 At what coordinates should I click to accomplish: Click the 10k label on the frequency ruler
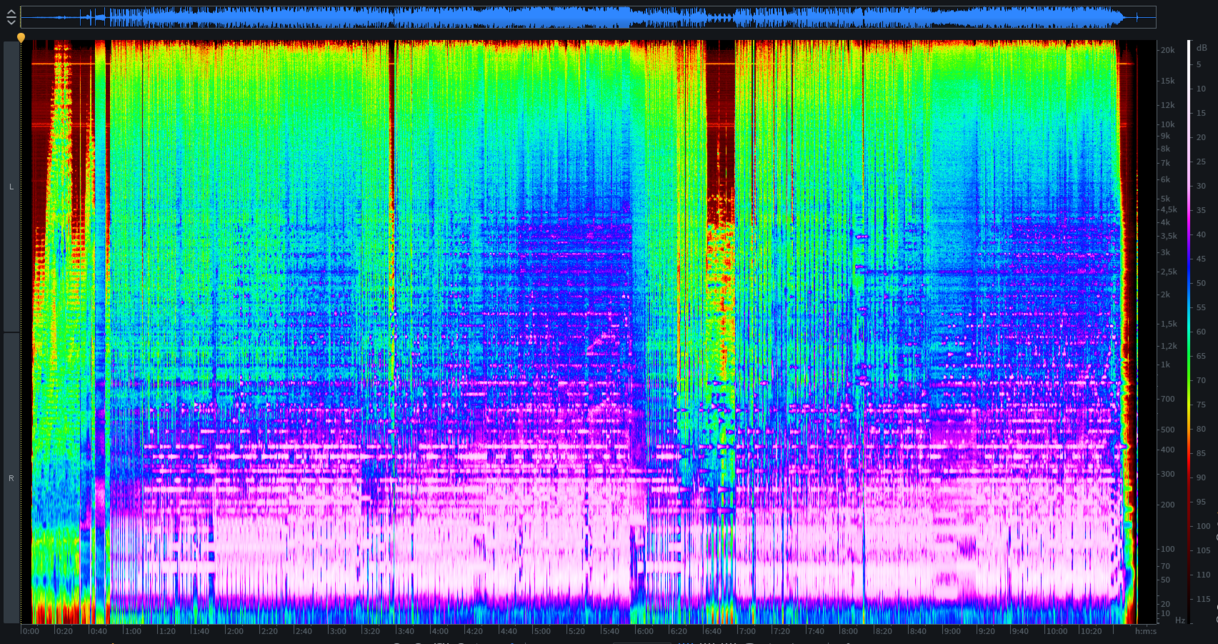coord(1166,124)
